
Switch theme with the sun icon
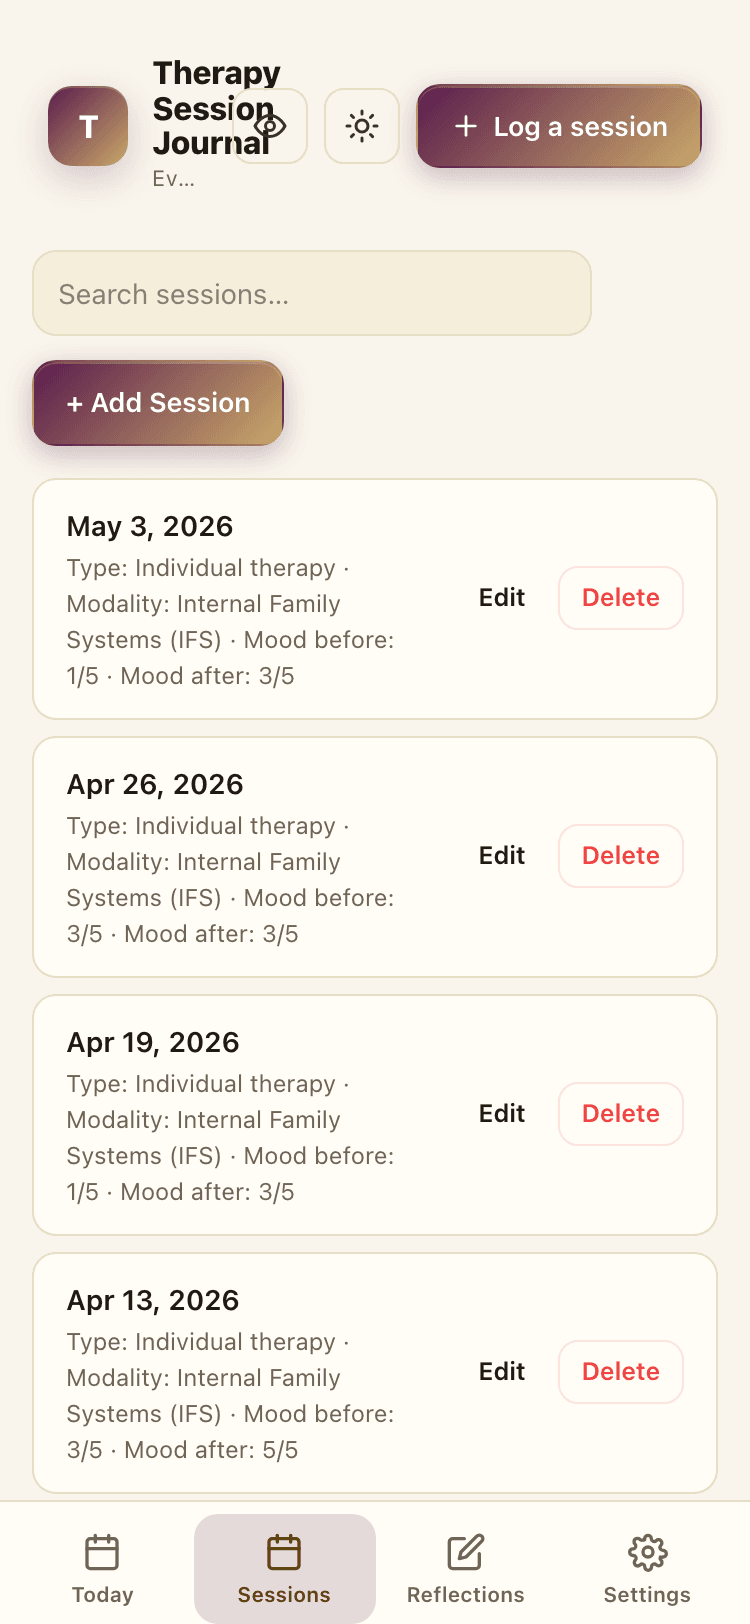tap(362, 126)
